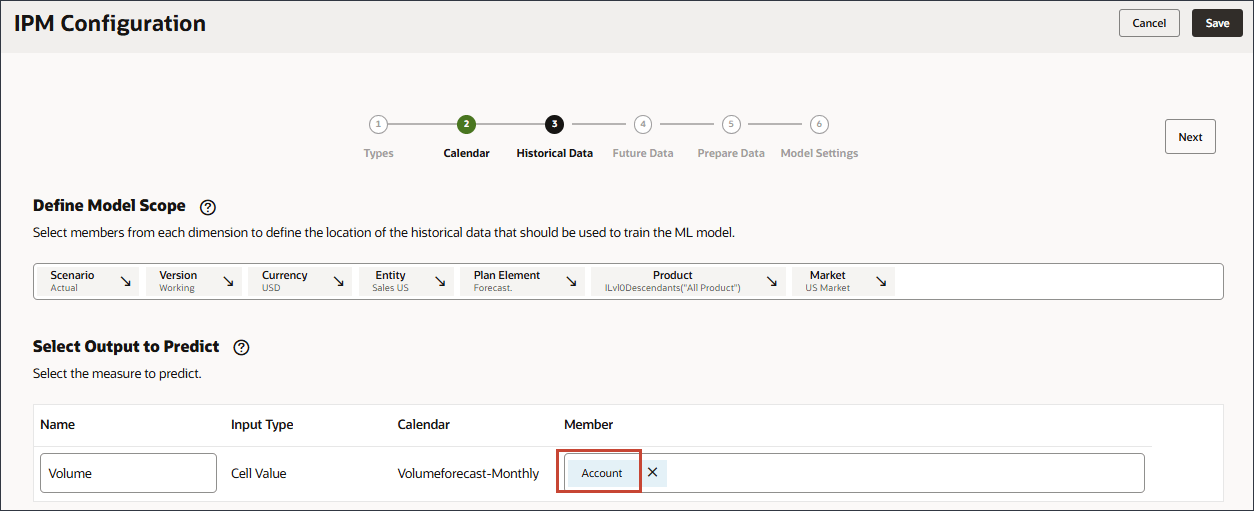Go to step 1 Types
Image resolution: width=1254 pixels, height=511 pixels.
point(378,125)
